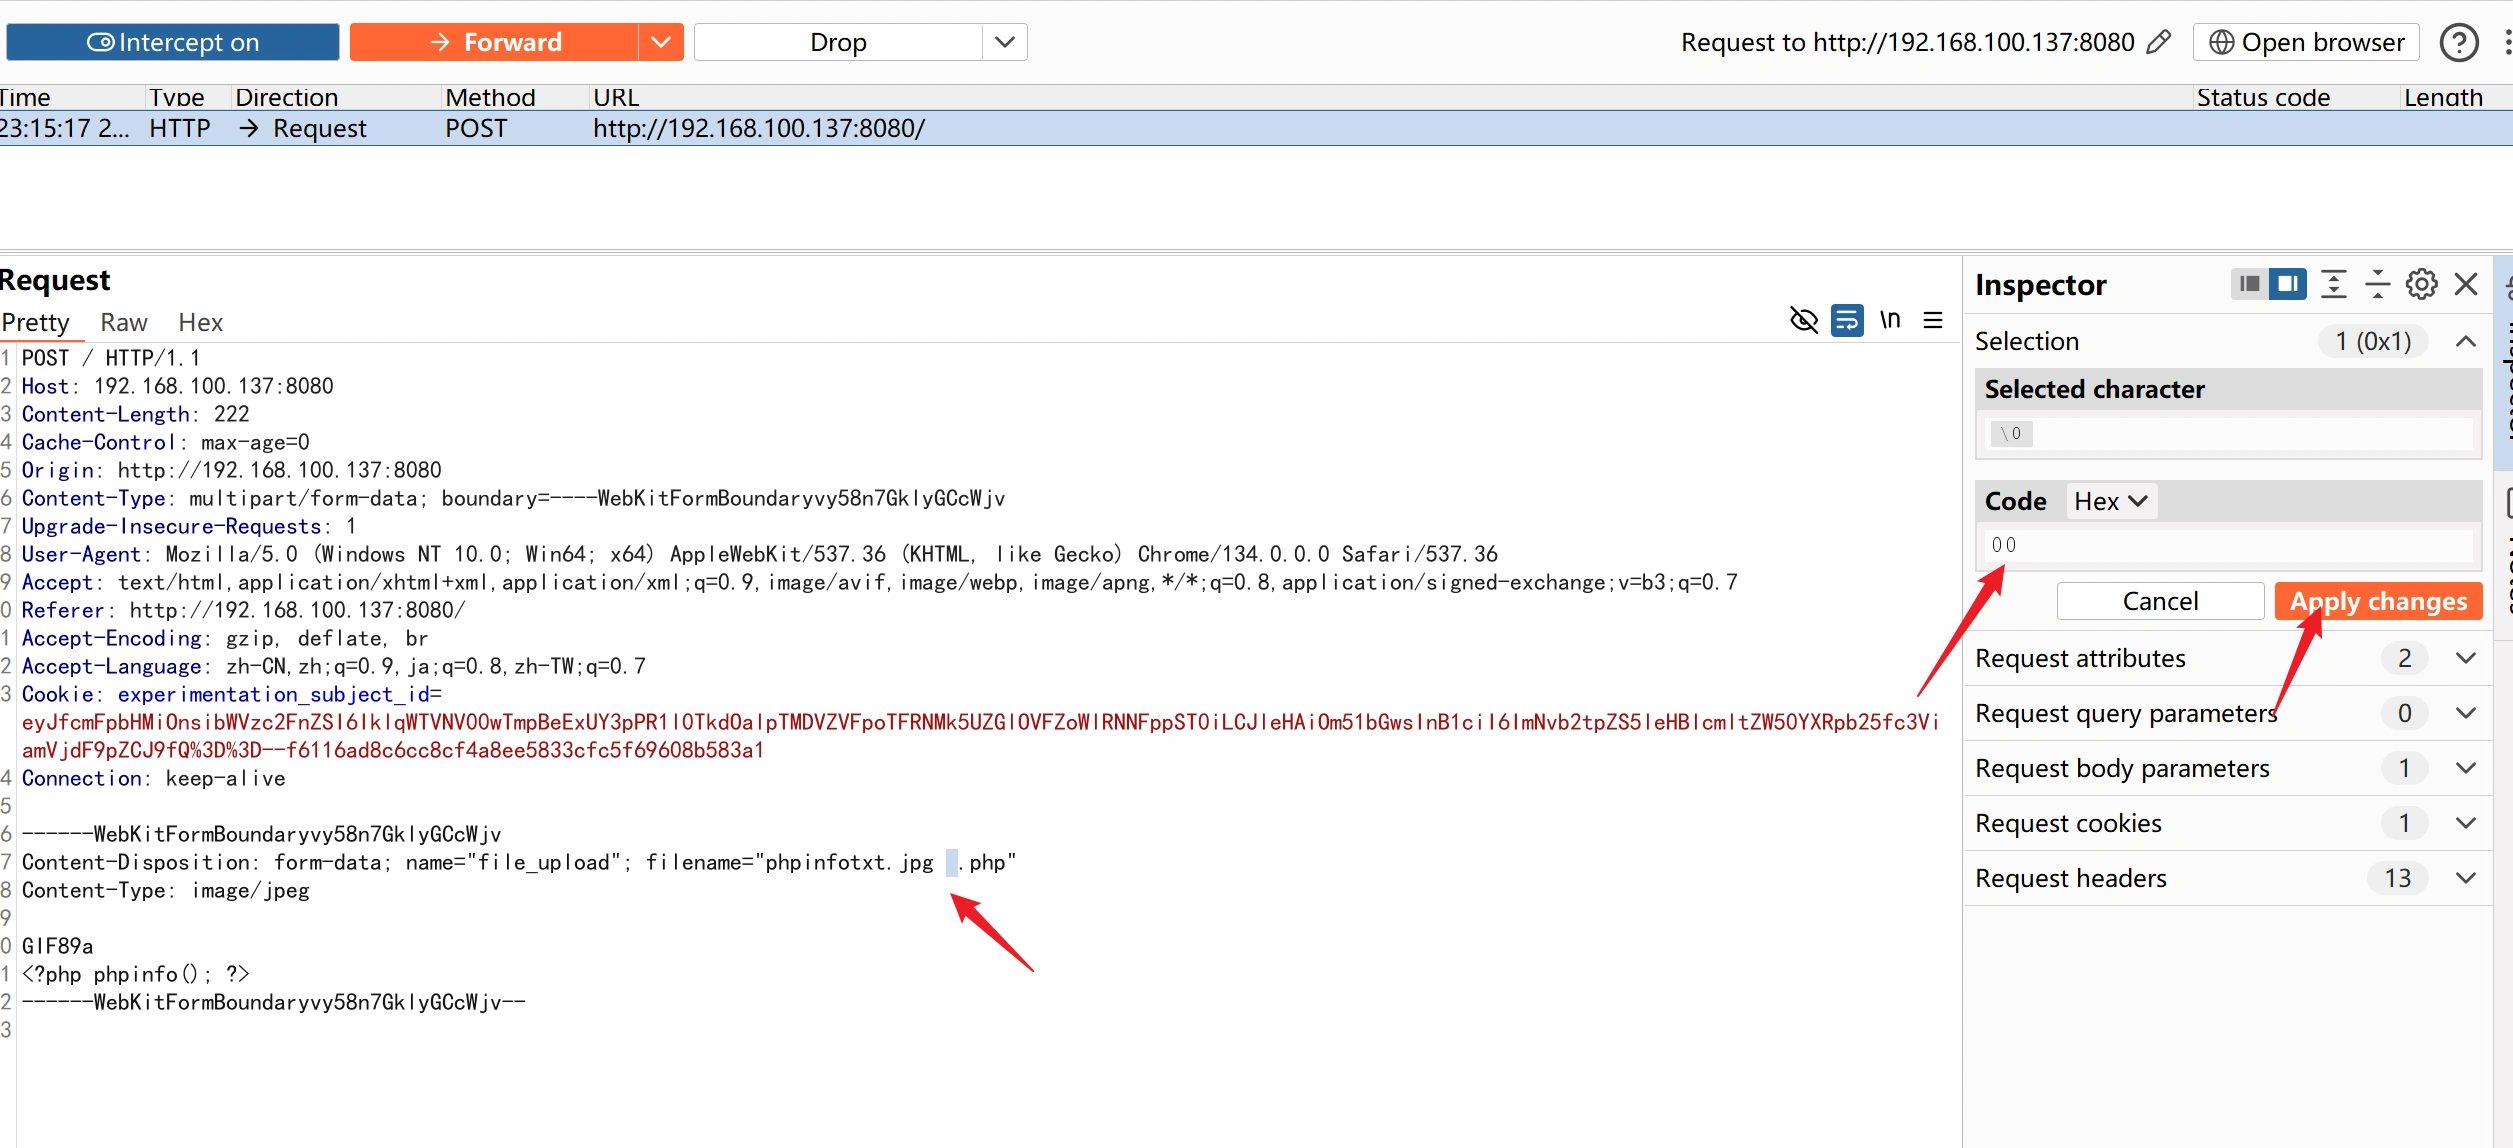The image size is (2513, 1148).
Task: Close the Inspector panel
Action: 2466,285
